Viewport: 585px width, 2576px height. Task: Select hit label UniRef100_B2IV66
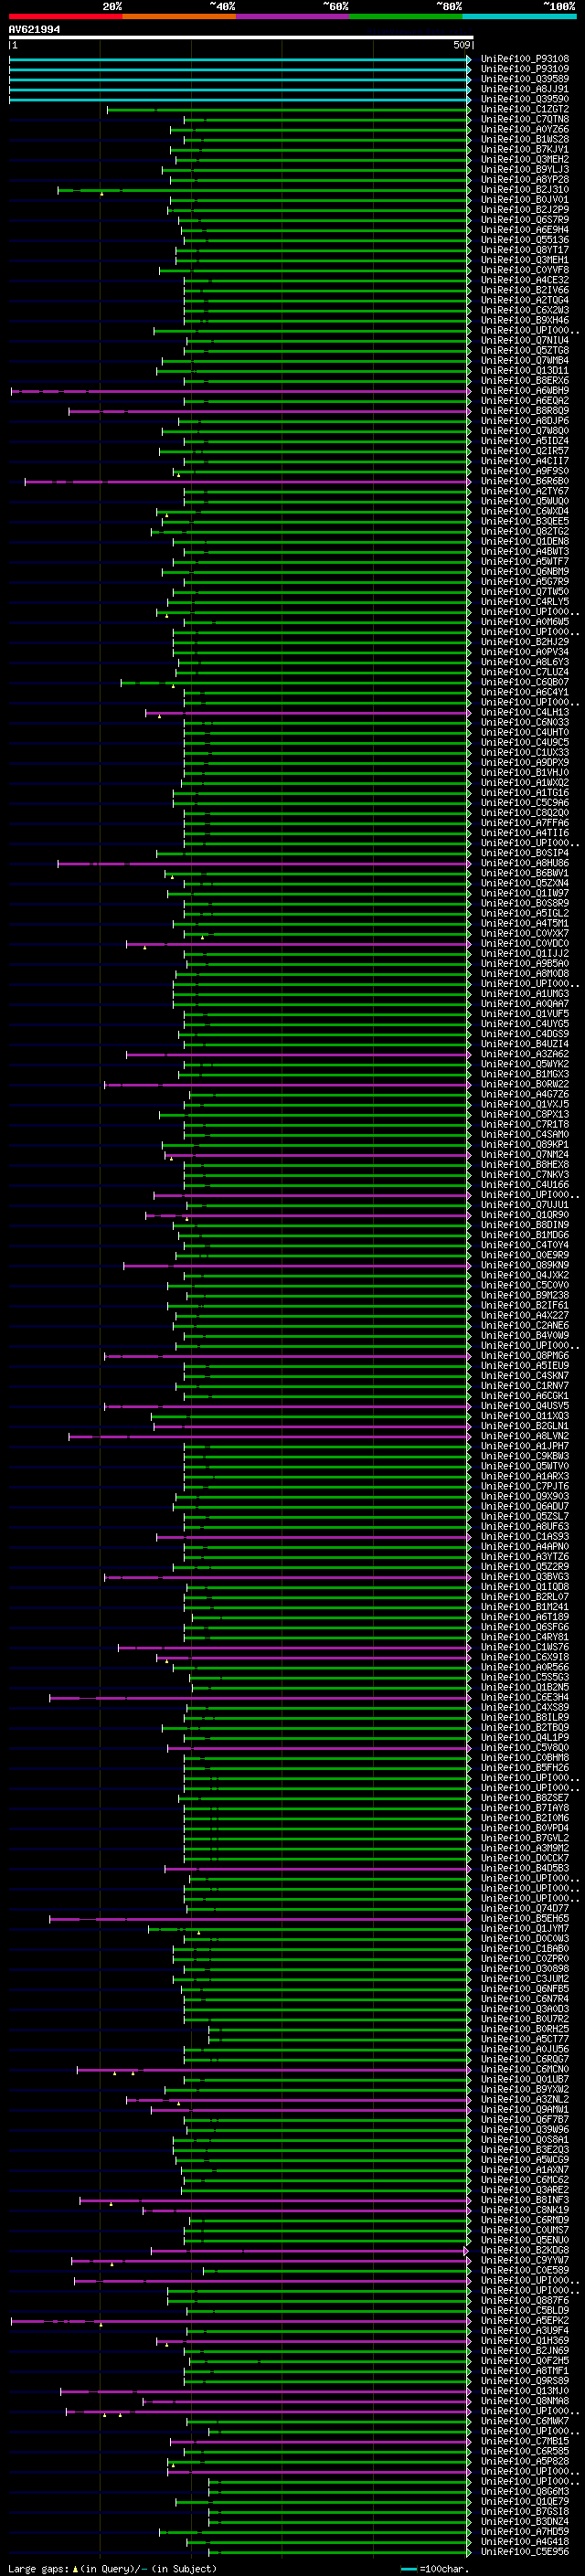[525, 290]
